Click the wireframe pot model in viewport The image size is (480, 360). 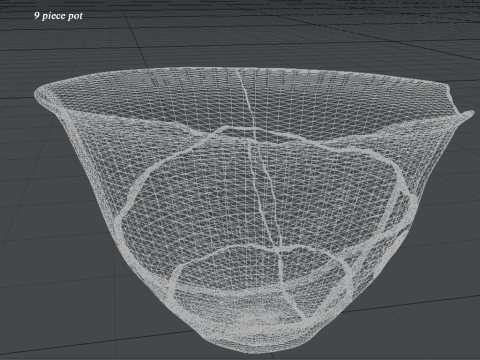[x=254, y=210]
